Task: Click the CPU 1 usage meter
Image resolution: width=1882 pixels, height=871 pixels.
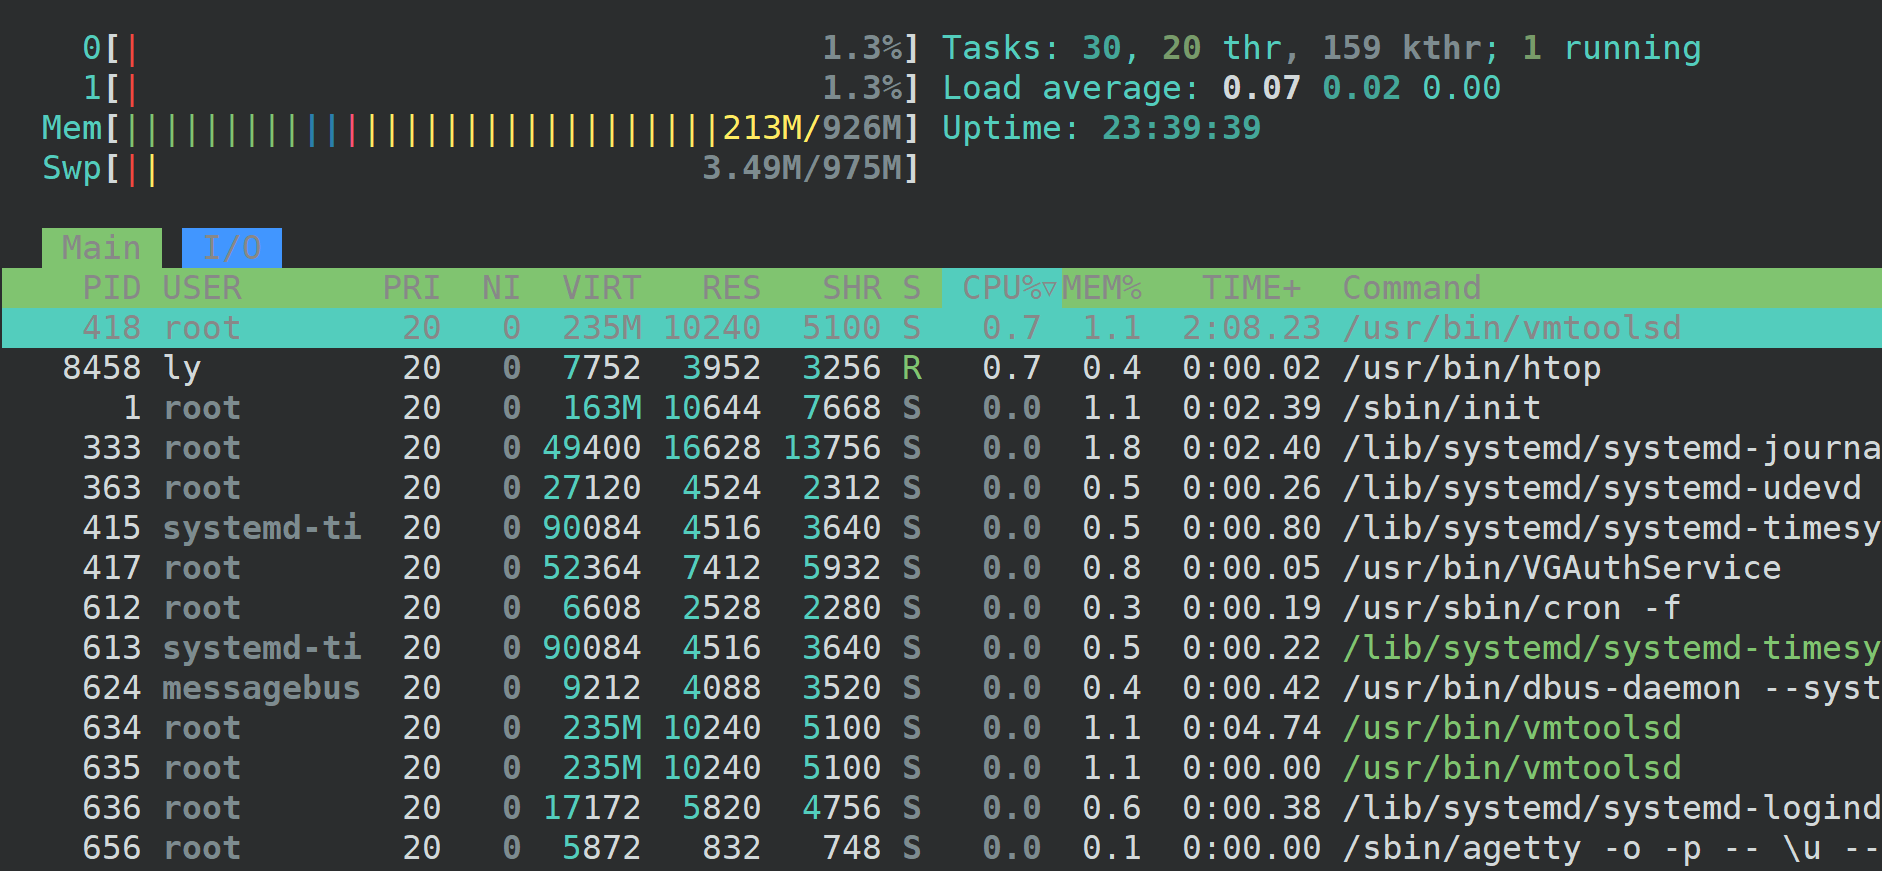Action: tap(500, 88)
